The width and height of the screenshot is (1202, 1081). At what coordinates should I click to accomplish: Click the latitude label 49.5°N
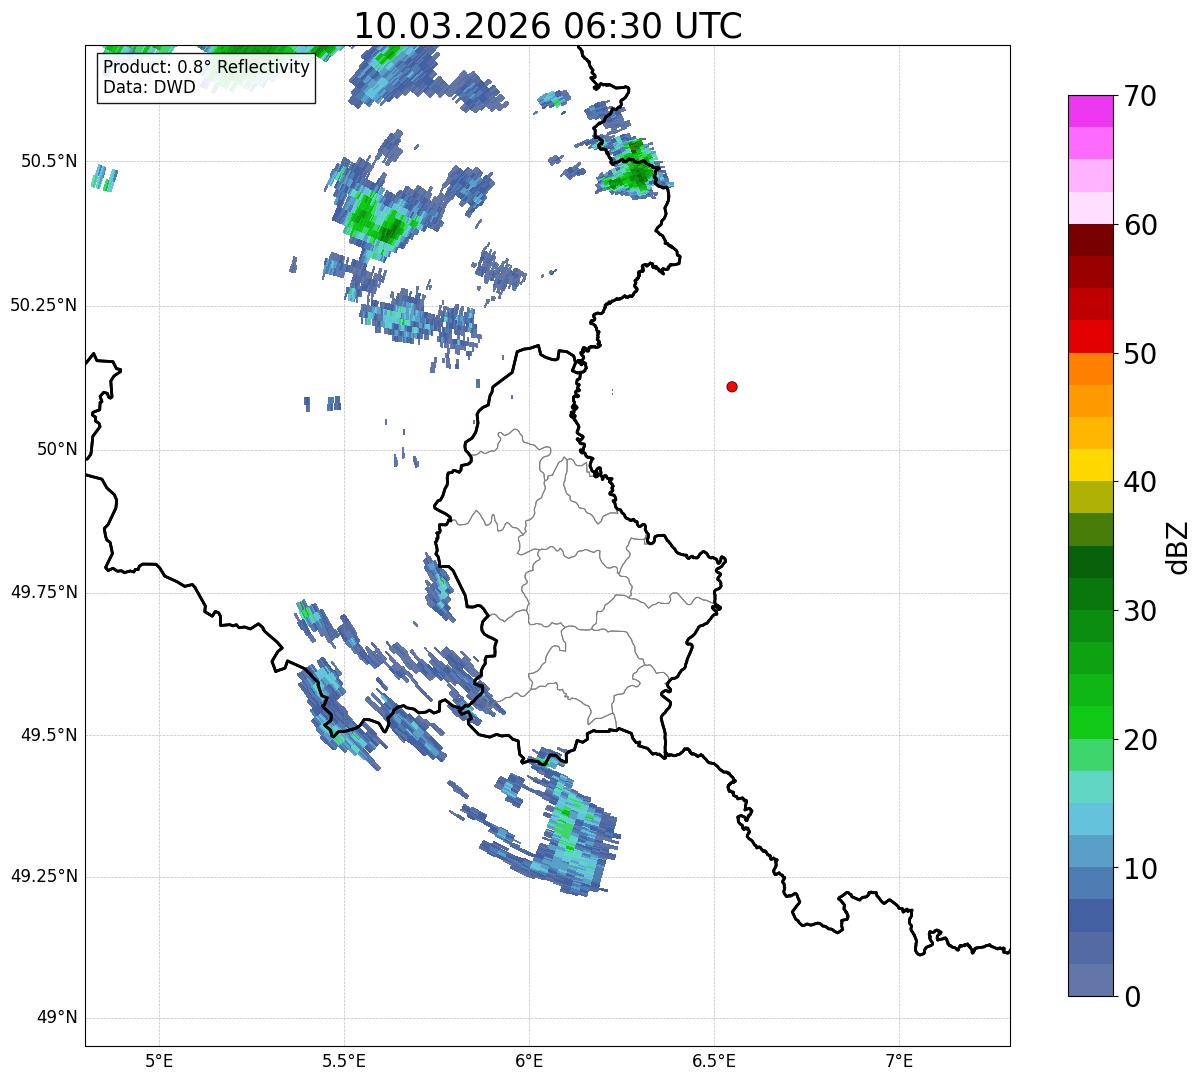[49, 735]
